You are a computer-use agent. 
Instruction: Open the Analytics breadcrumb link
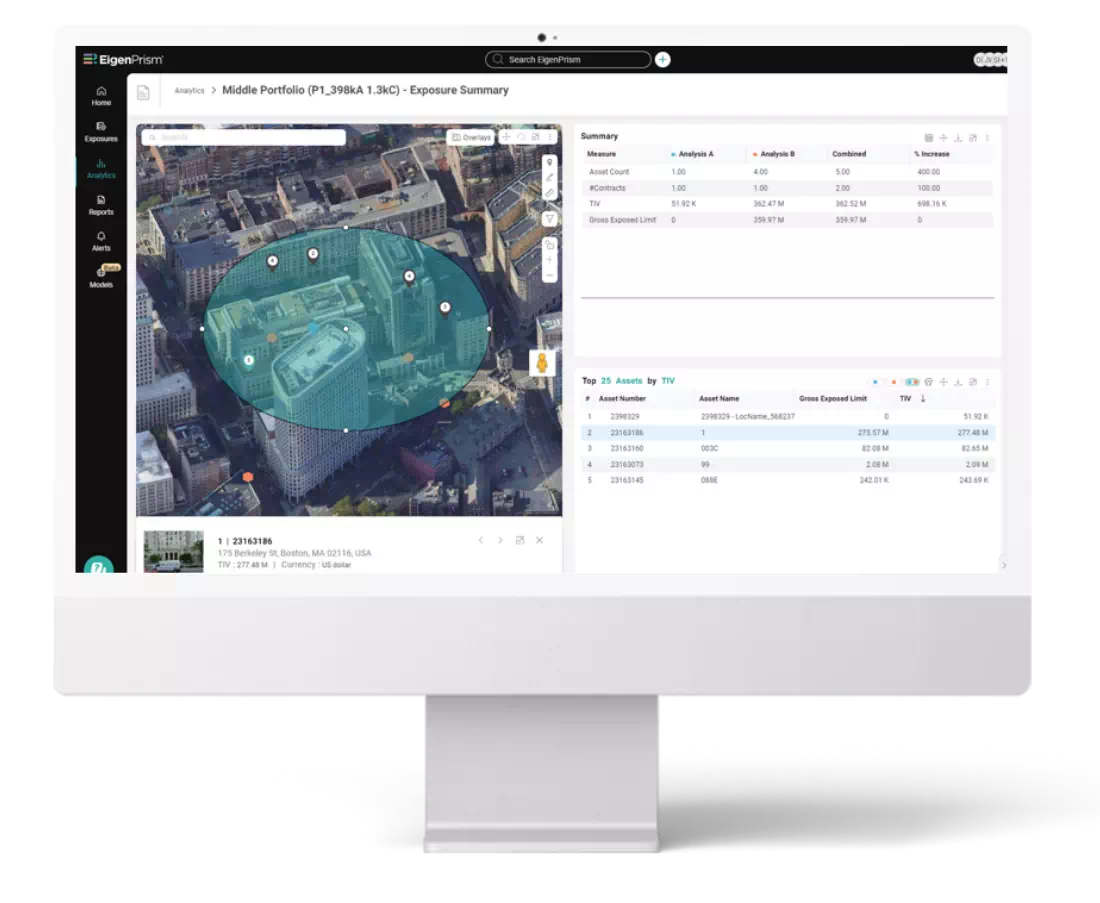tap(189, 91)
